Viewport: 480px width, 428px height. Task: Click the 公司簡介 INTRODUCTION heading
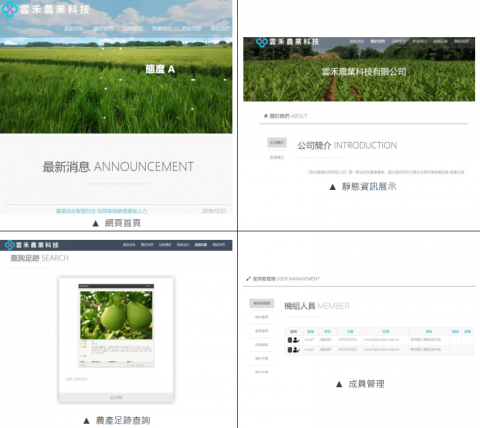tap(347, 146)
